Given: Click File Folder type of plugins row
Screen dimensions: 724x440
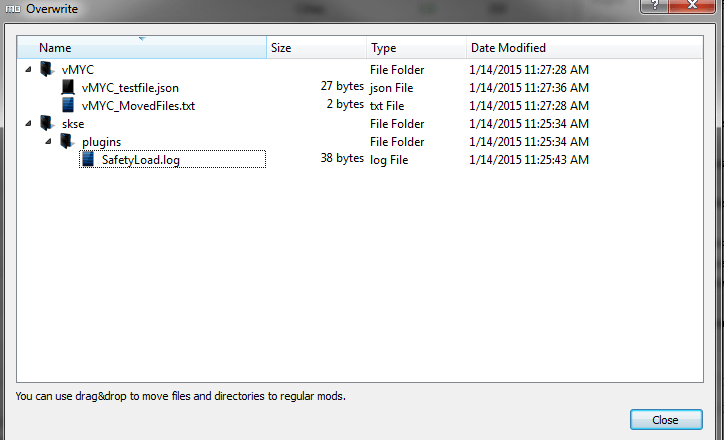Looking at the screenshot, I should 397,142.
